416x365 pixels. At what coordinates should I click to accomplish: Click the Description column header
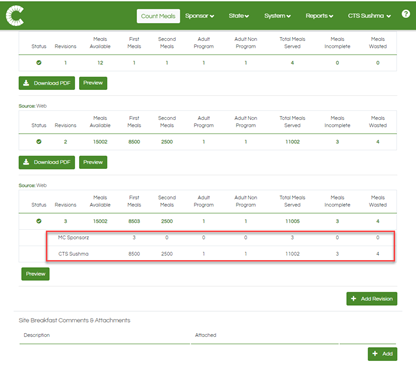[x=37, y=335]
